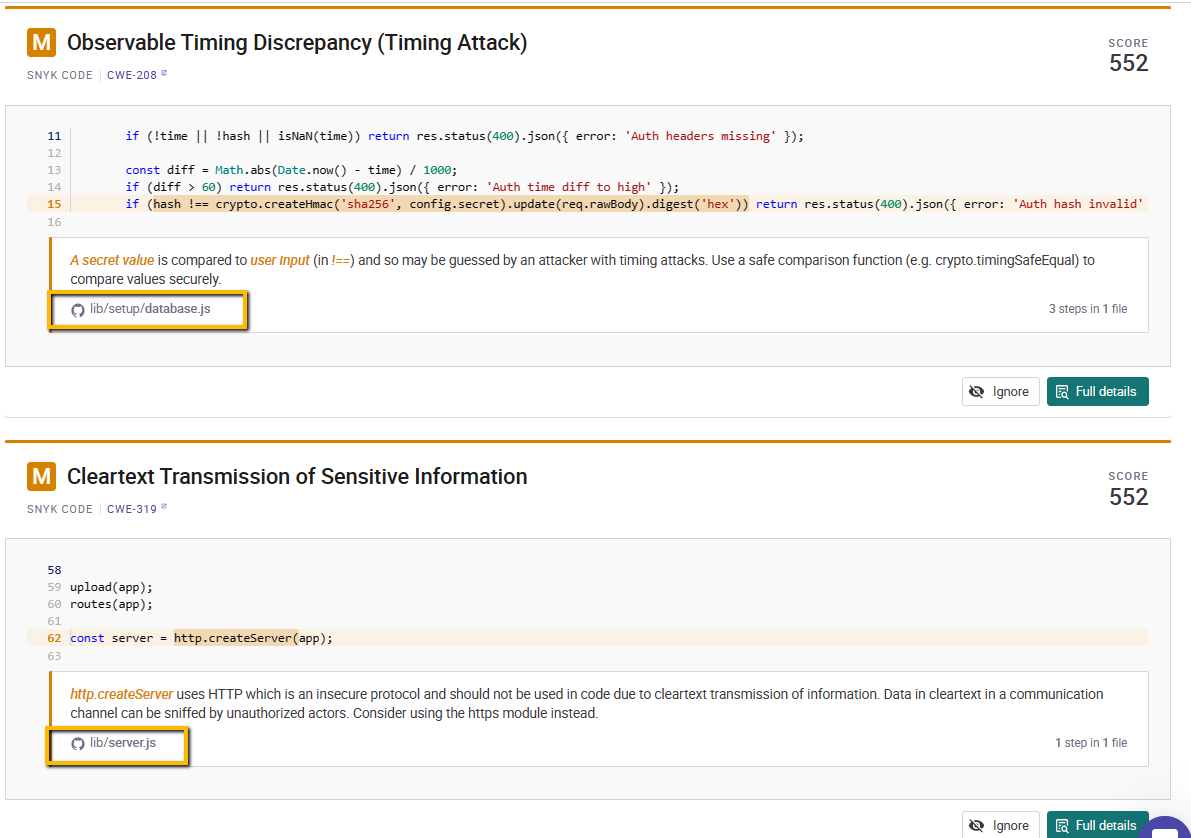The width and height of the screenshot is (1191, 838).
Task: Click the medium severity badge for Cleartext Transmission
Action: [x=42, y=476]
